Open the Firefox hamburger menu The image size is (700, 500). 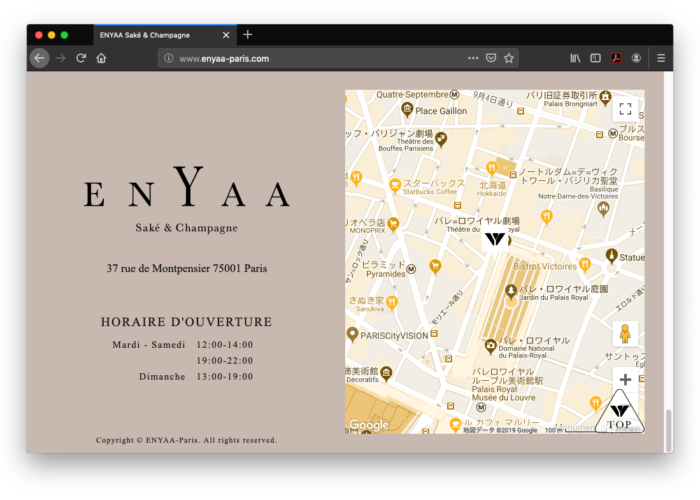[x=661, y=58]
